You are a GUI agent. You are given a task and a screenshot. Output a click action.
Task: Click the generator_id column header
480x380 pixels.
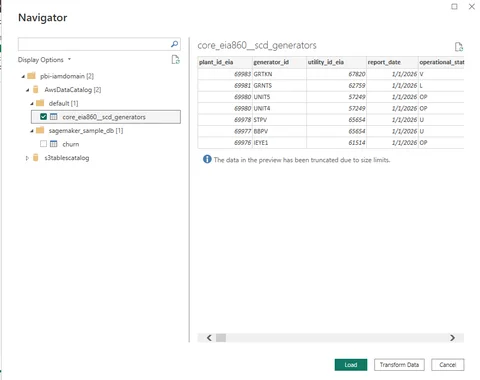pyautogui.click(x=279, y=62)
